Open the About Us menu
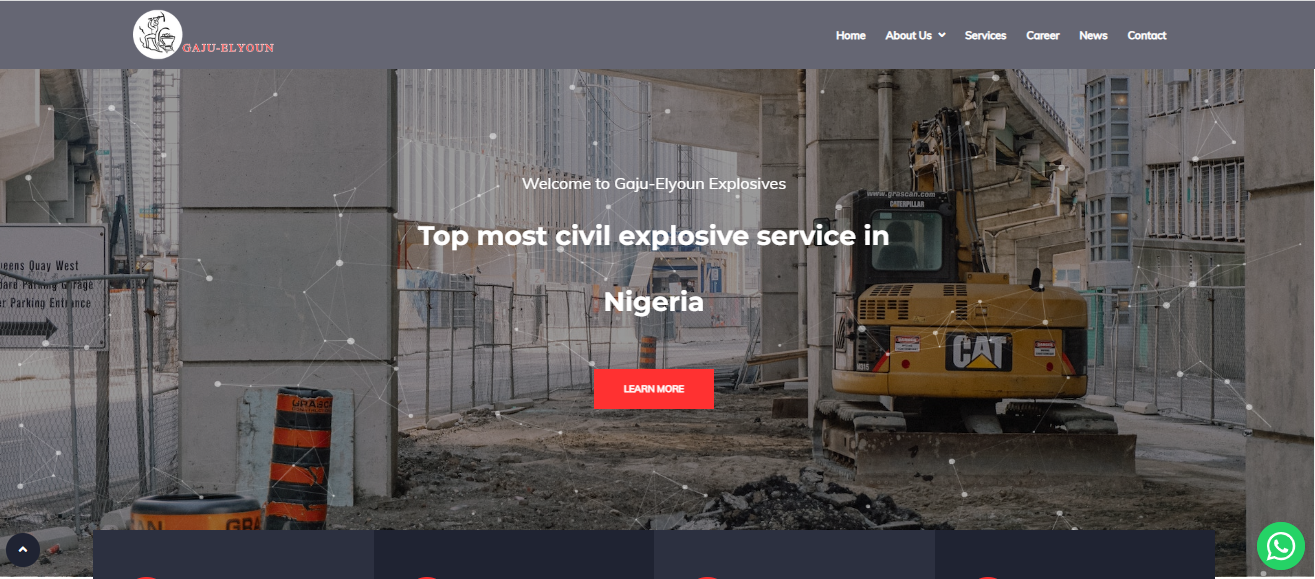The height and width of the screenshot is (579, 1315). coord(908,35)
